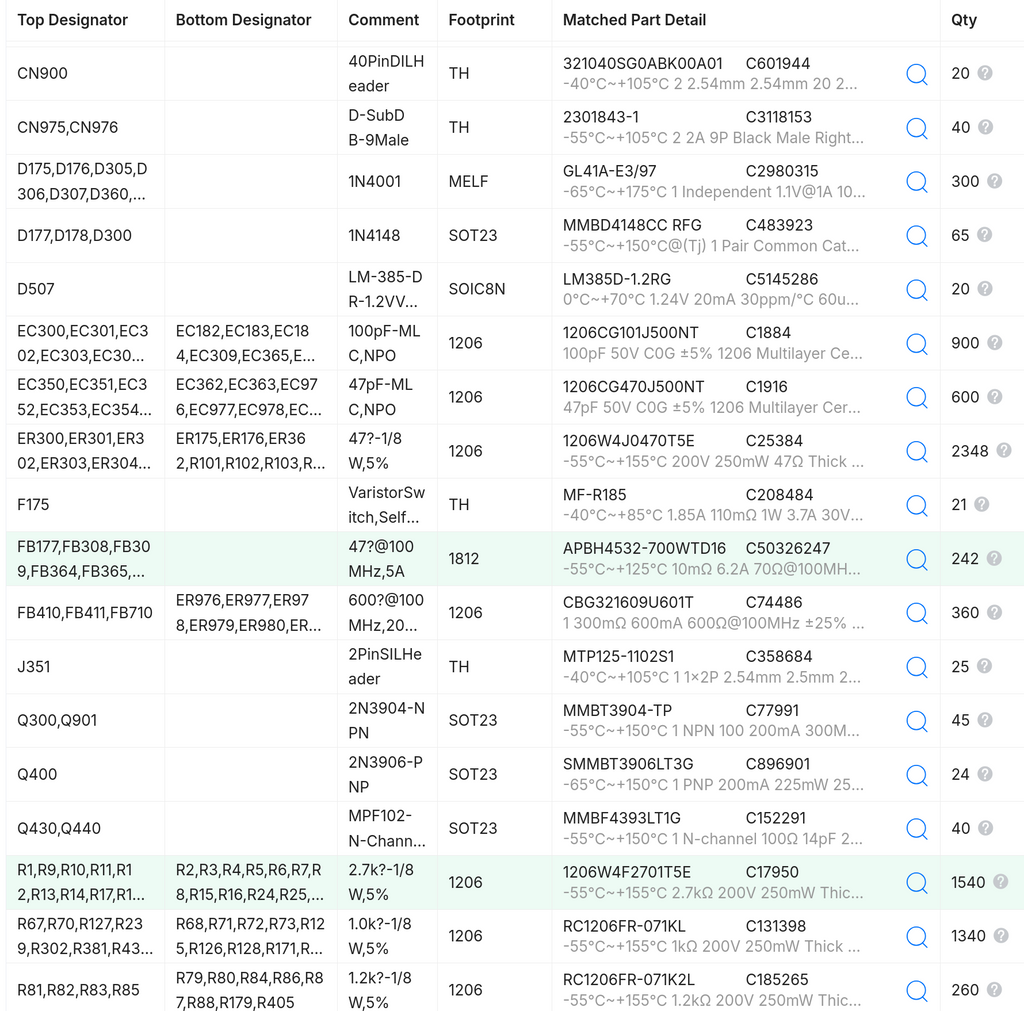The height and width of the screenshot is (1011, 1024).
Task: Click search icon for MF-R185 fuse
Action: click(x=917, y=505)
